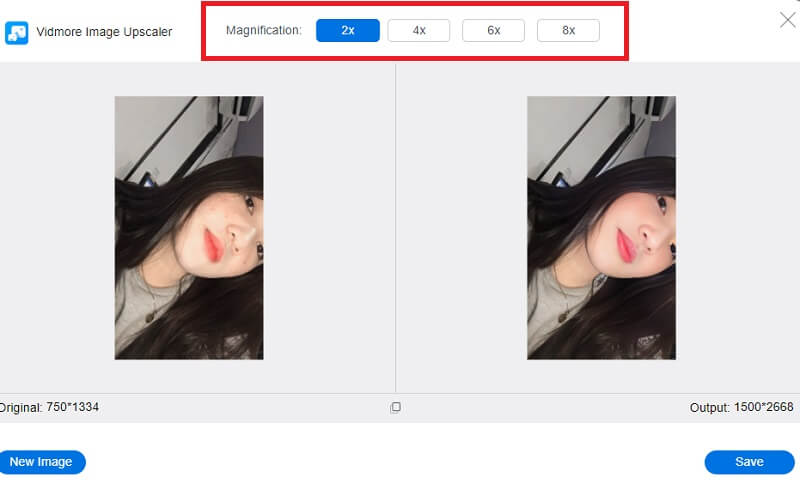The width and height of the screenshot is (800, 483).
Task: Click the upscaled output photo on right
Action: tap(601, 227)
